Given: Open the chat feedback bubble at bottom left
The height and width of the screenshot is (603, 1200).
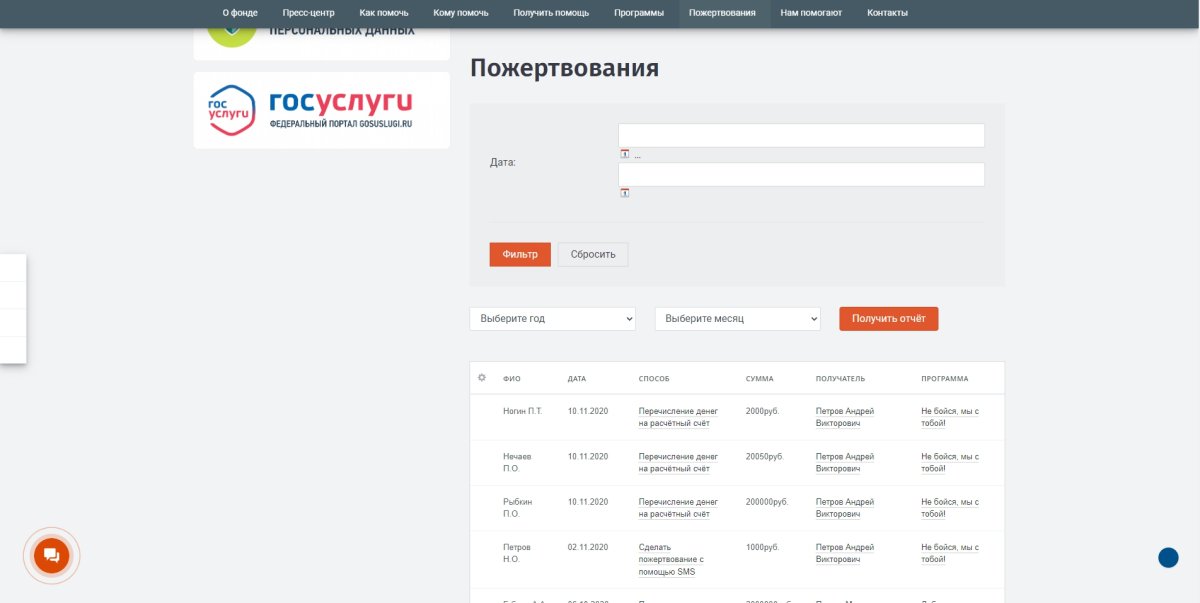Looking at the screenshot, I should (51, 556).
